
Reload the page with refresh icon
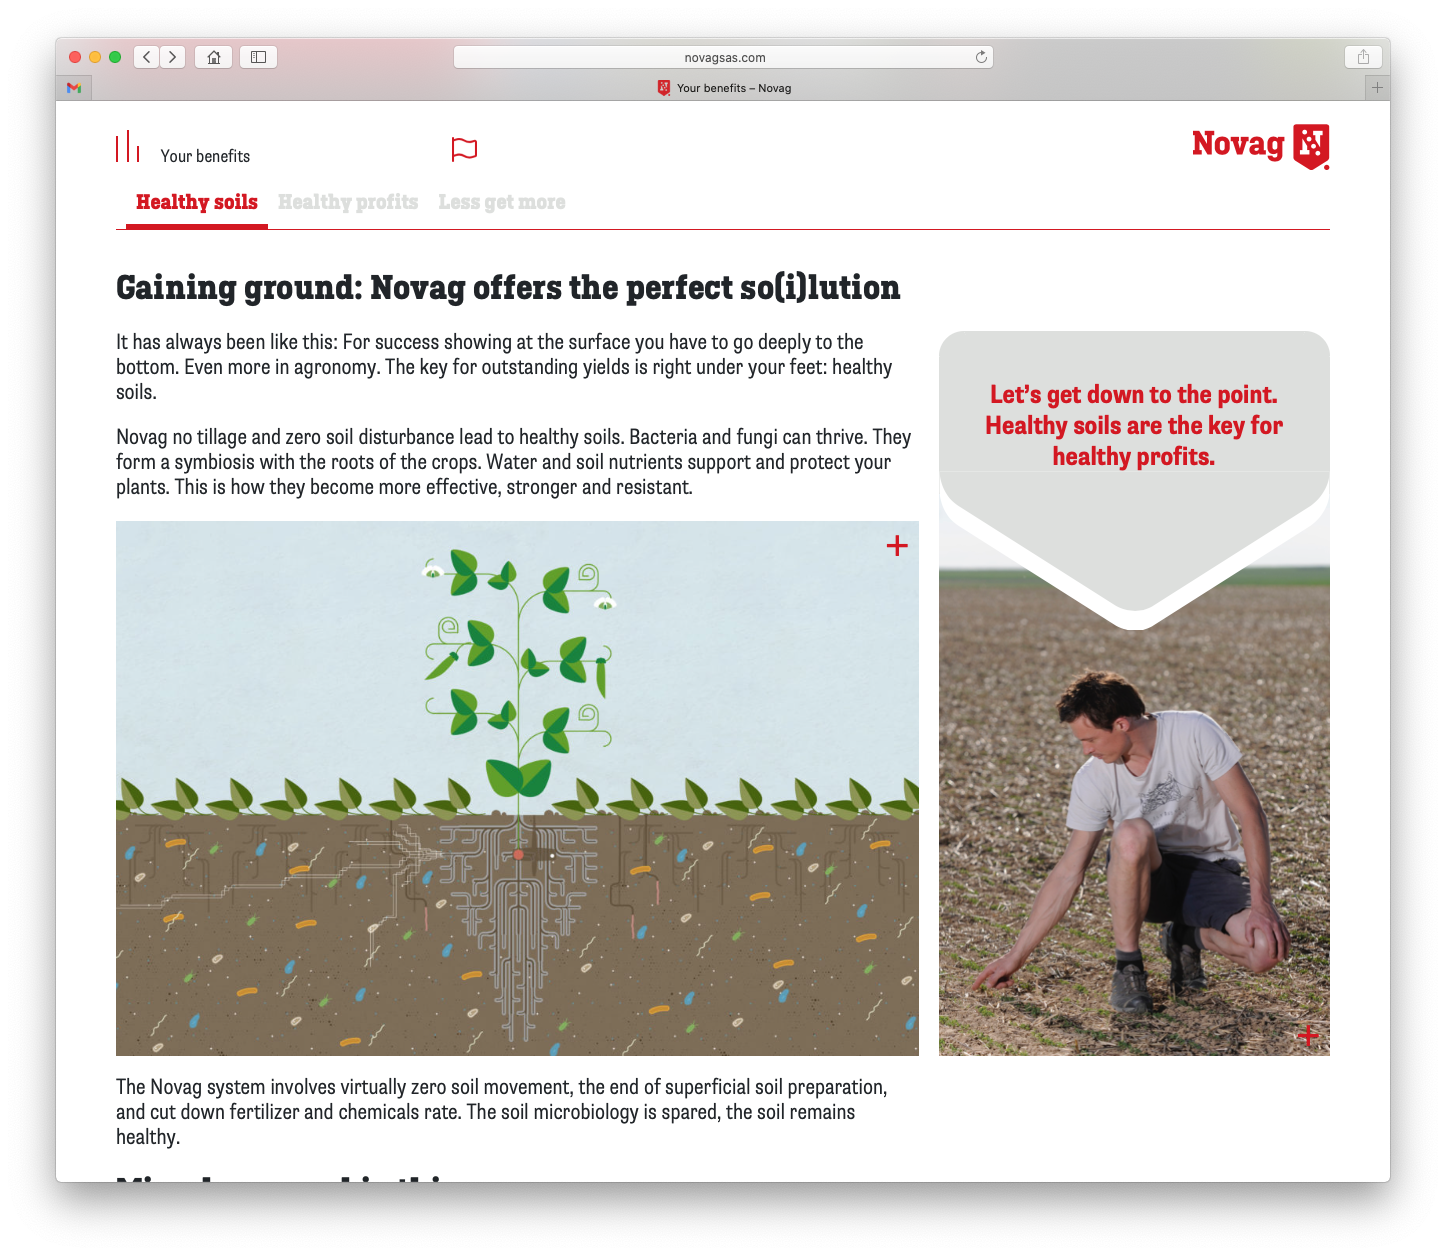981,57
